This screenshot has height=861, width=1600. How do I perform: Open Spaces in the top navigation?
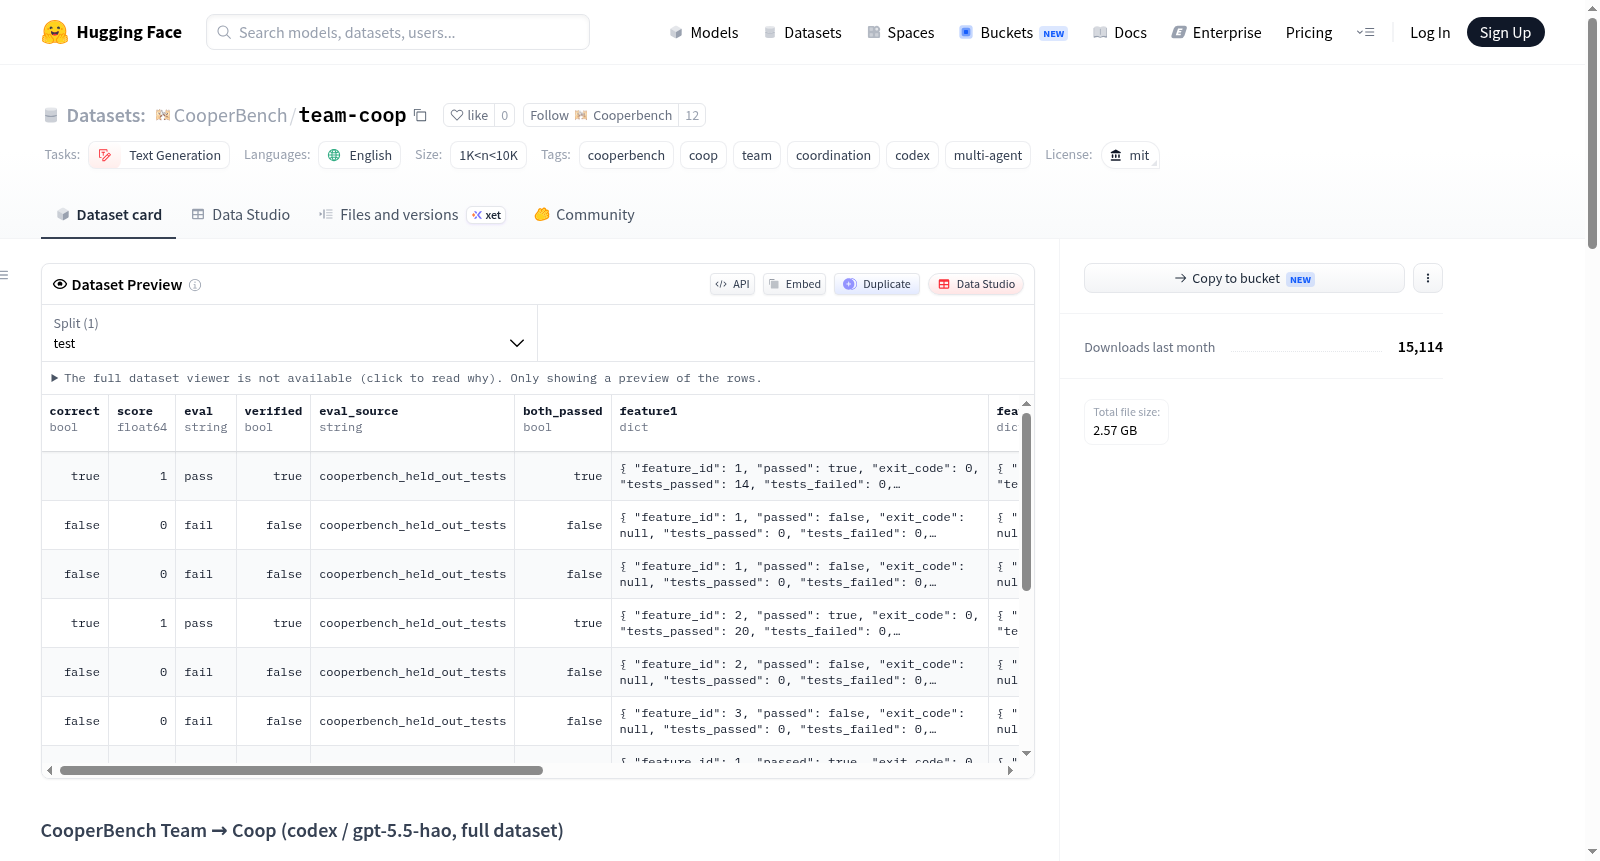[x=901, y=32]
